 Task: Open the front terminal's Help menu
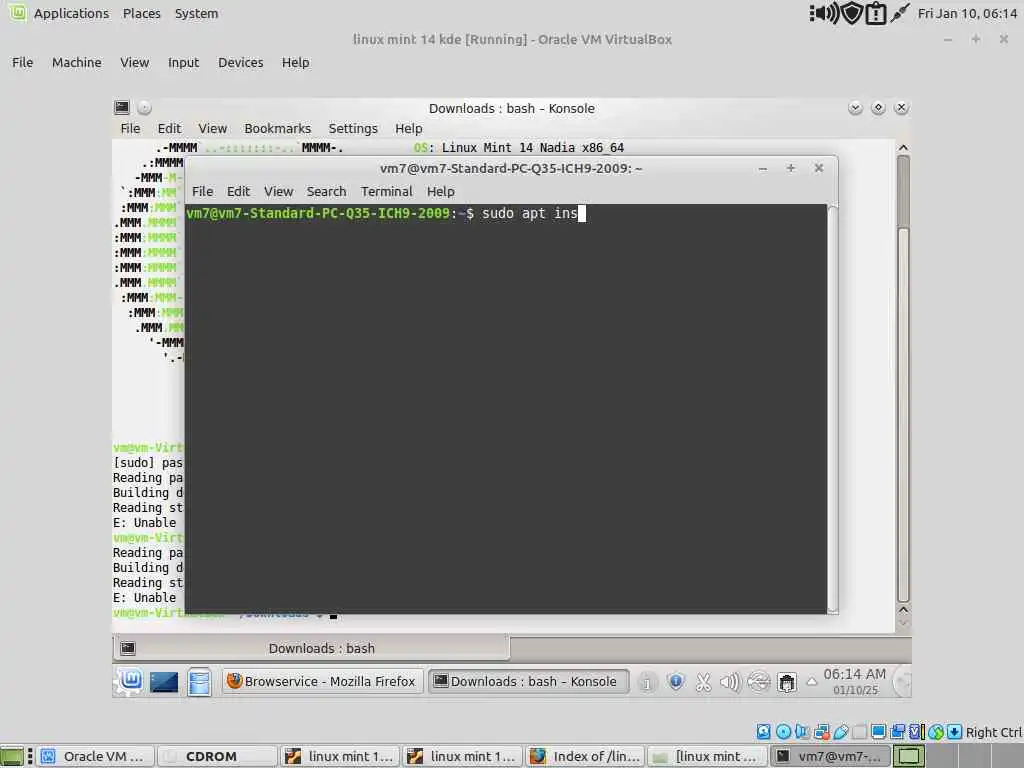441,191
